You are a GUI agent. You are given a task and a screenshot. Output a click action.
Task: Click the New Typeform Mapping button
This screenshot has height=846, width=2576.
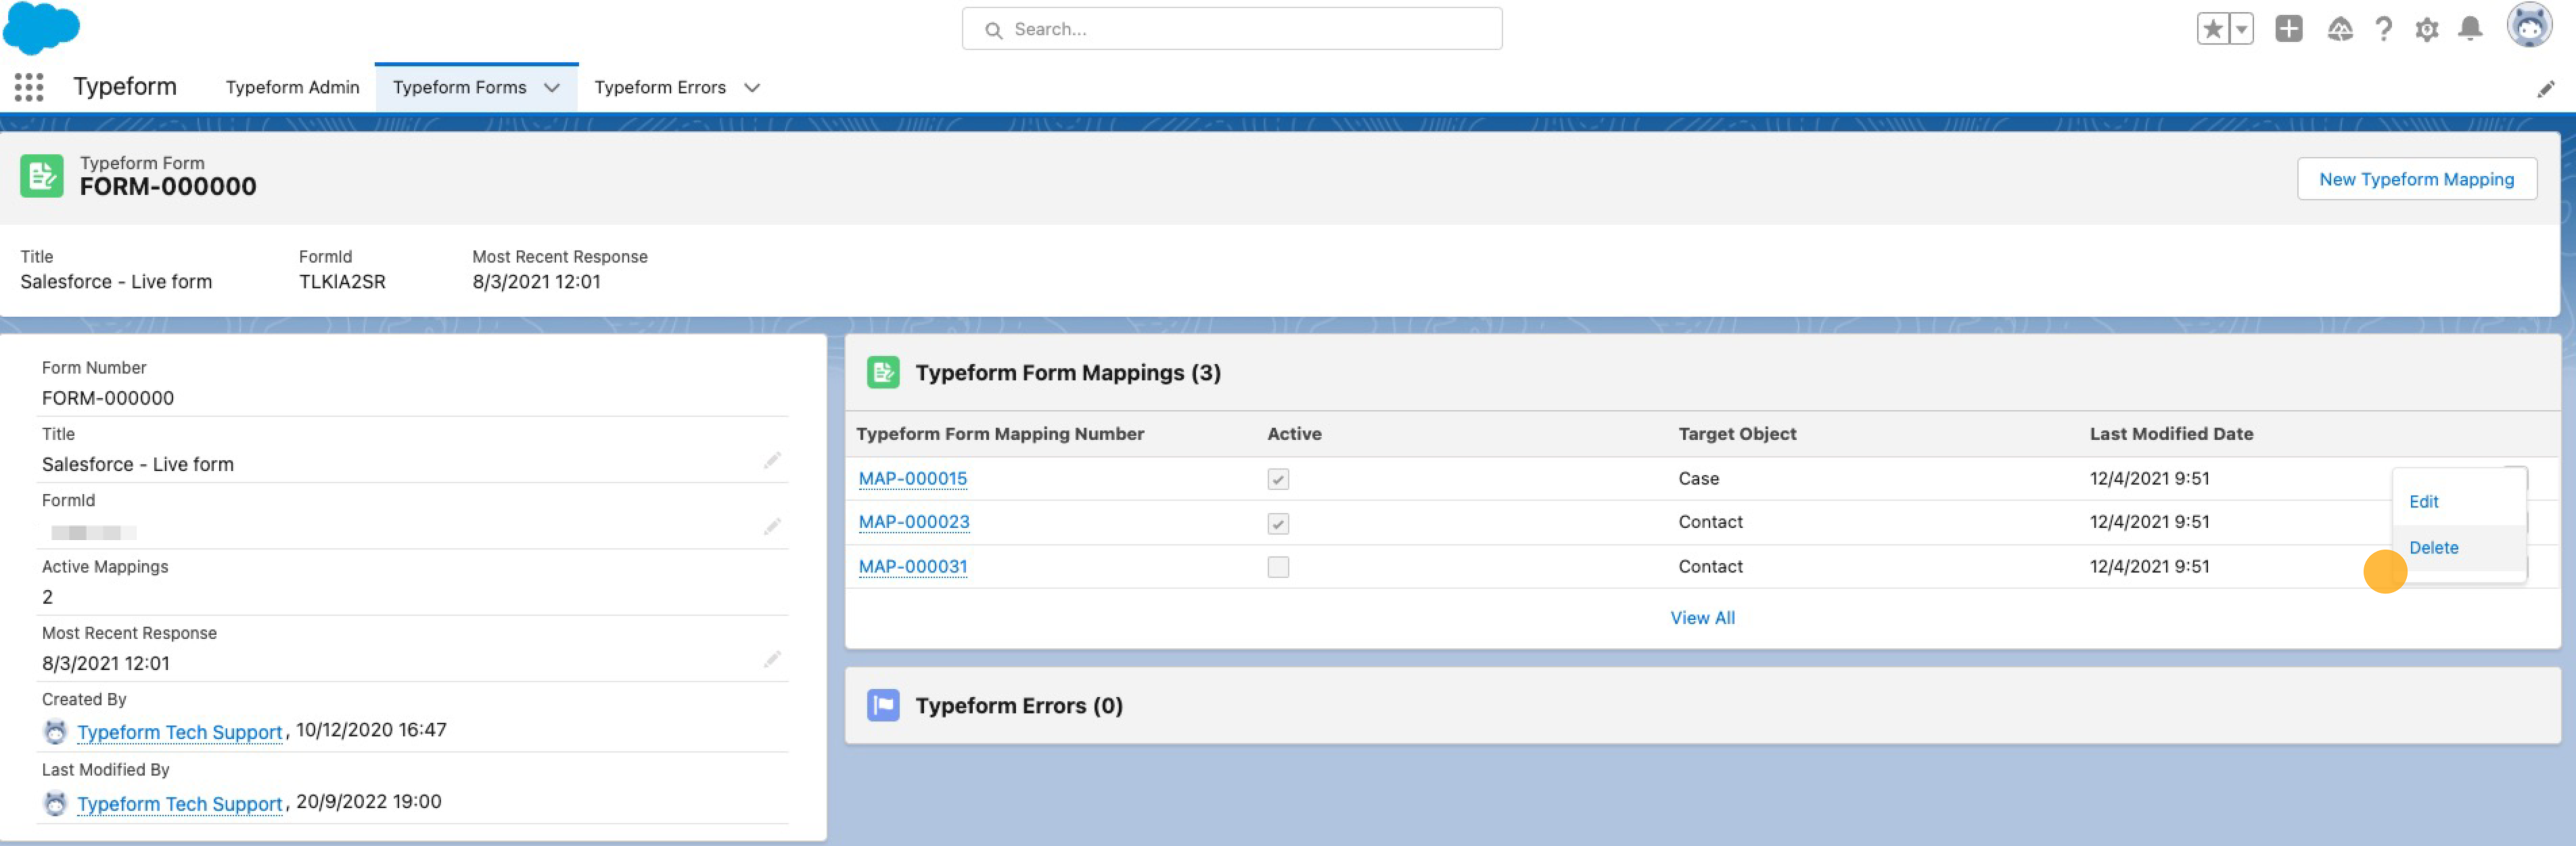pos(2416,179)
